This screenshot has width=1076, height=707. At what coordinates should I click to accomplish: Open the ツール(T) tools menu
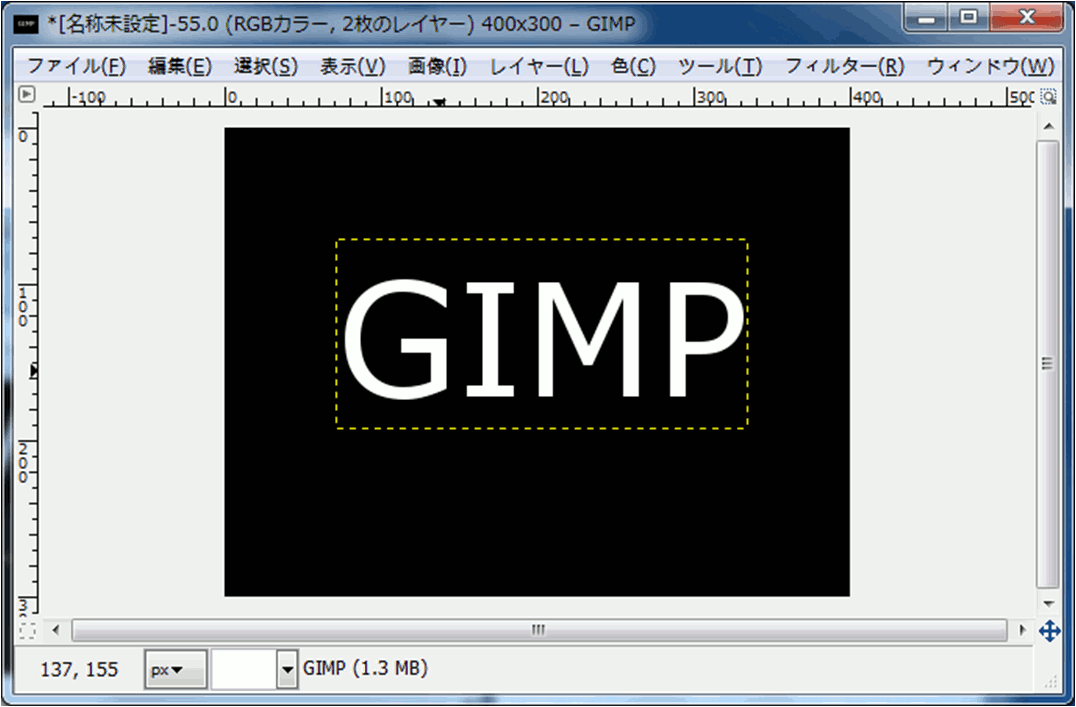(x=720, y=67)
